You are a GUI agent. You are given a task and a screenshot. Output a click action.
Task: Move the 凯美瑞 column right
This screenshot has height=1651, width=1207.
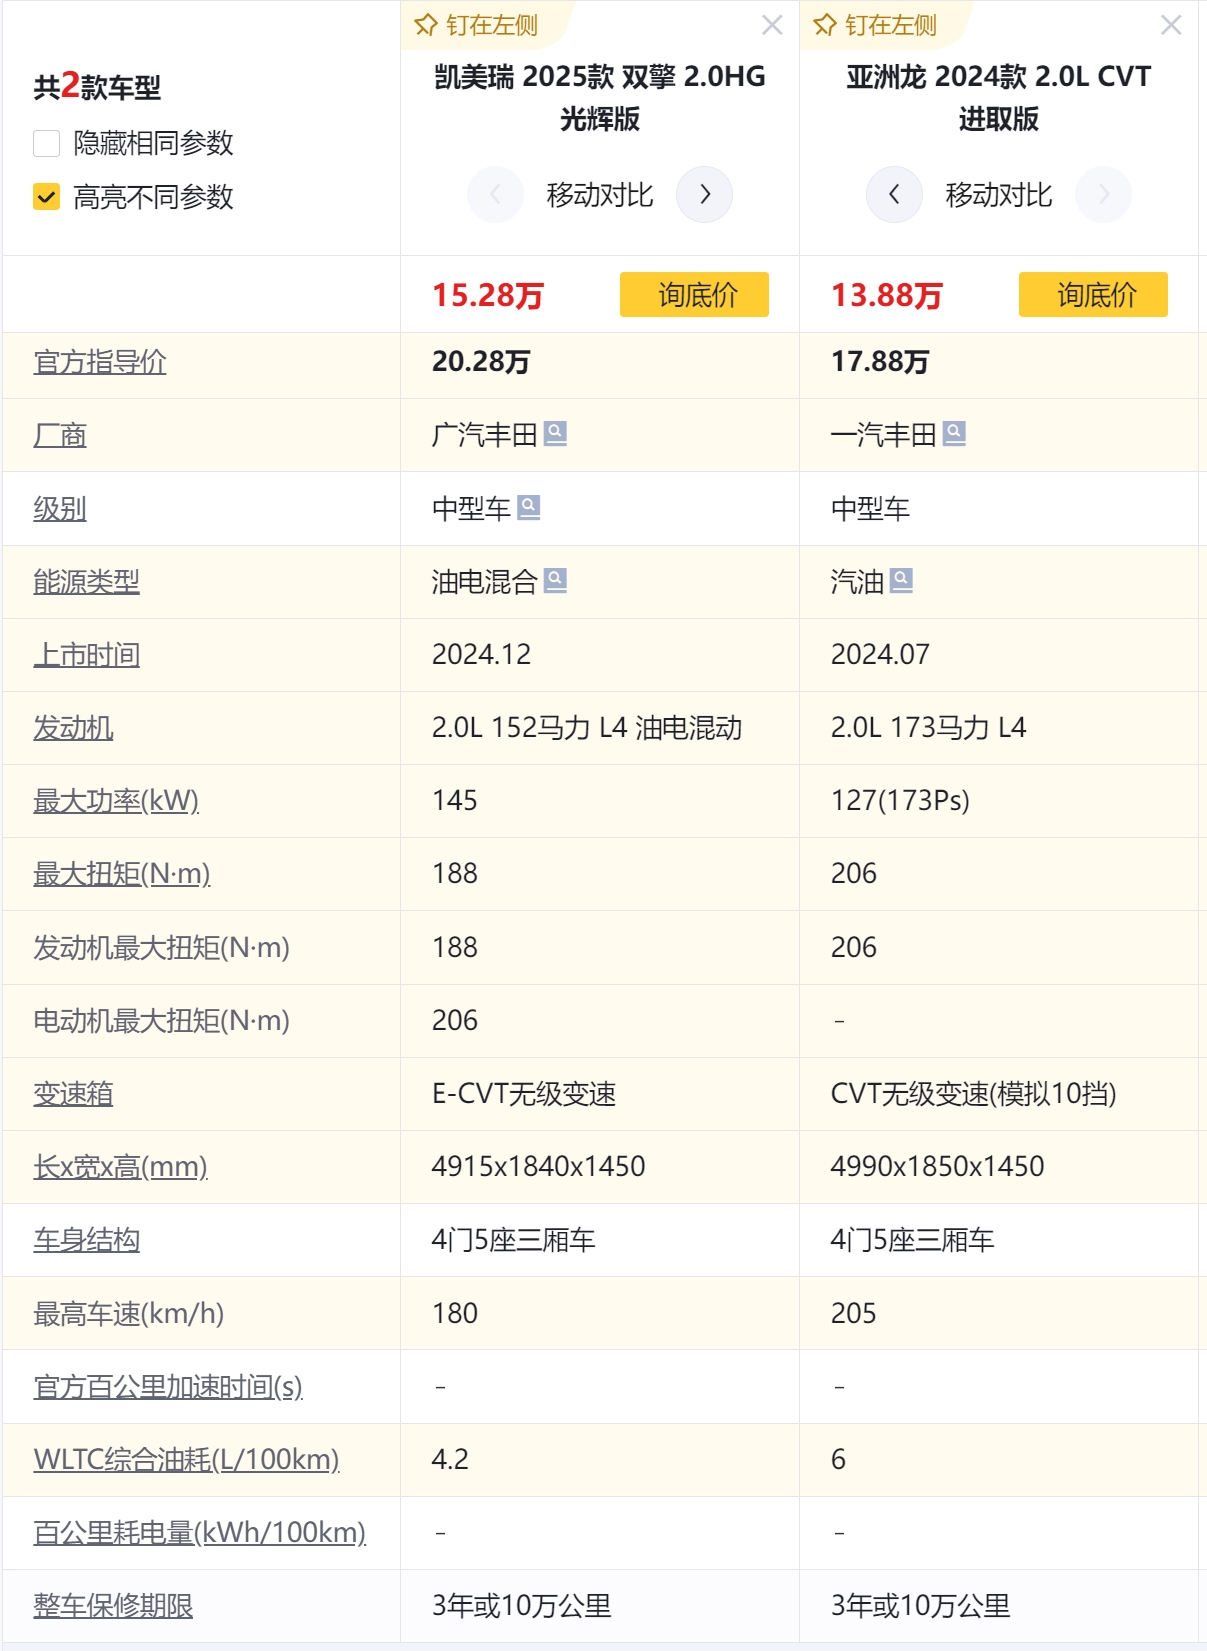click(x=705, y=194)
